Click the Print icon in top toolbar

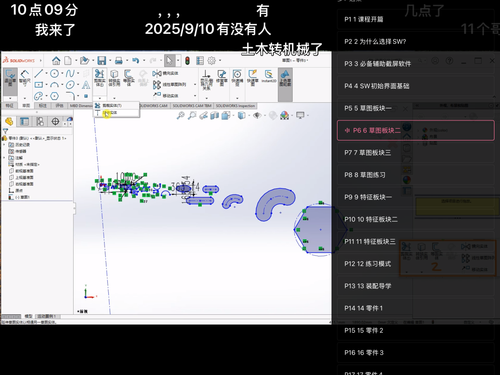119,61
